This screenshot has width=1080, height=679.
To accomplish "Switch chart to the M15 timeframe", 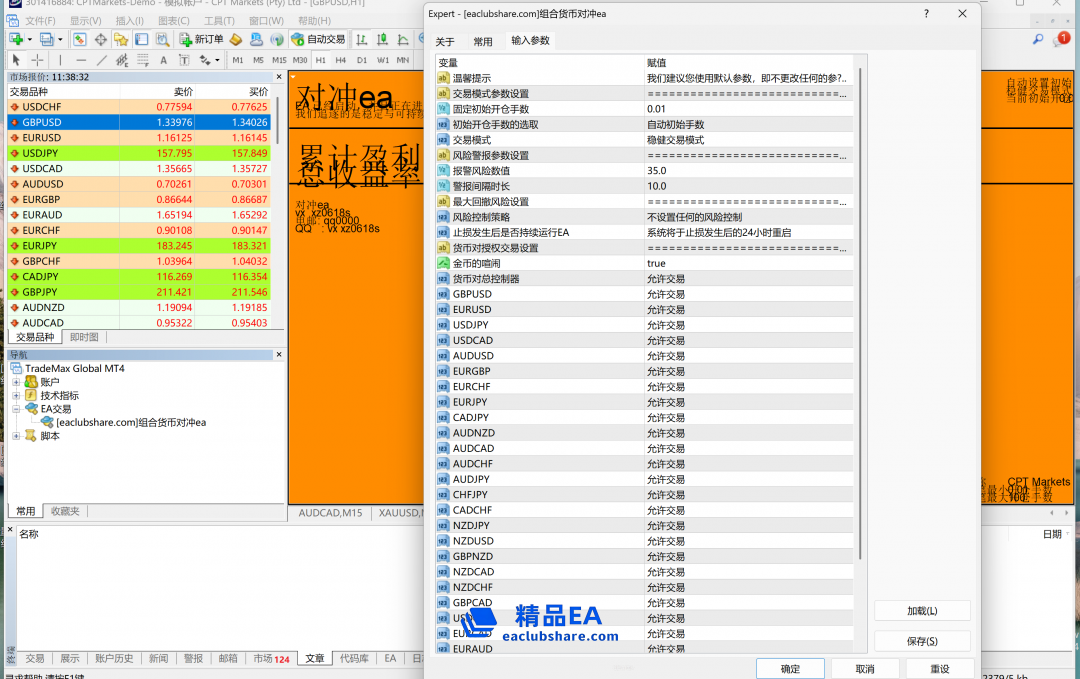I will point(279,60).
